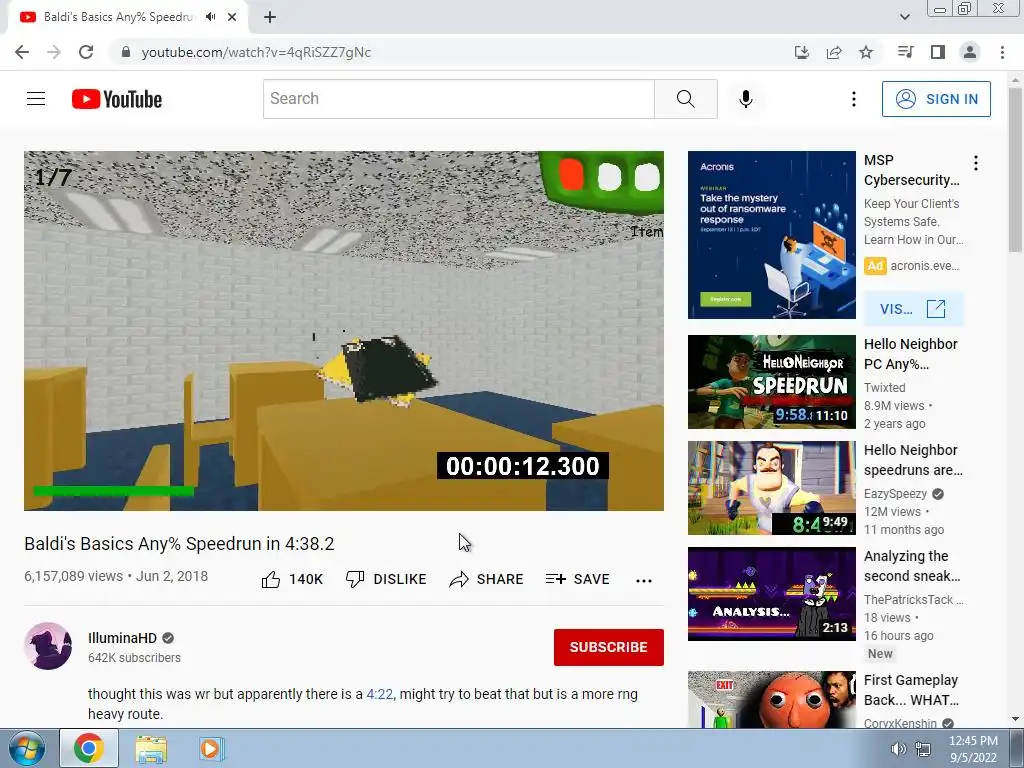Open IlluminaHD channel avatar
Viewport: 1024px width, 768px height.
[x=48, y=646]
